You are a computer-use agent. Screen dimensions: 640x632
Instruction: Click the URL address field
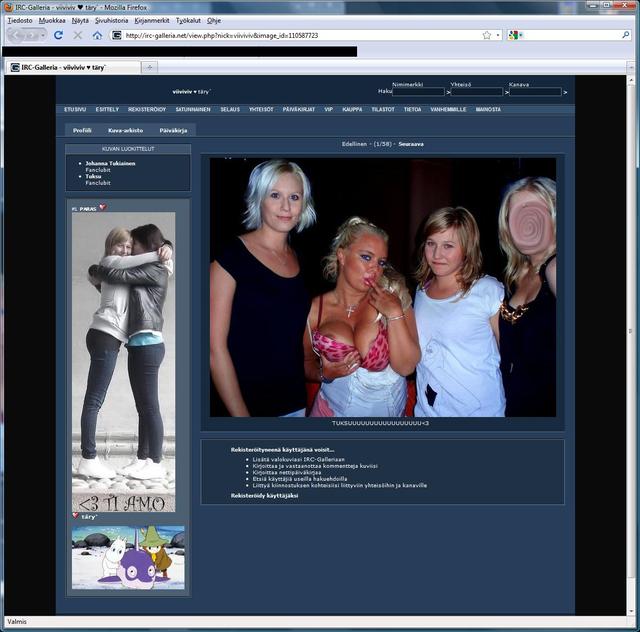pos(302,36)
